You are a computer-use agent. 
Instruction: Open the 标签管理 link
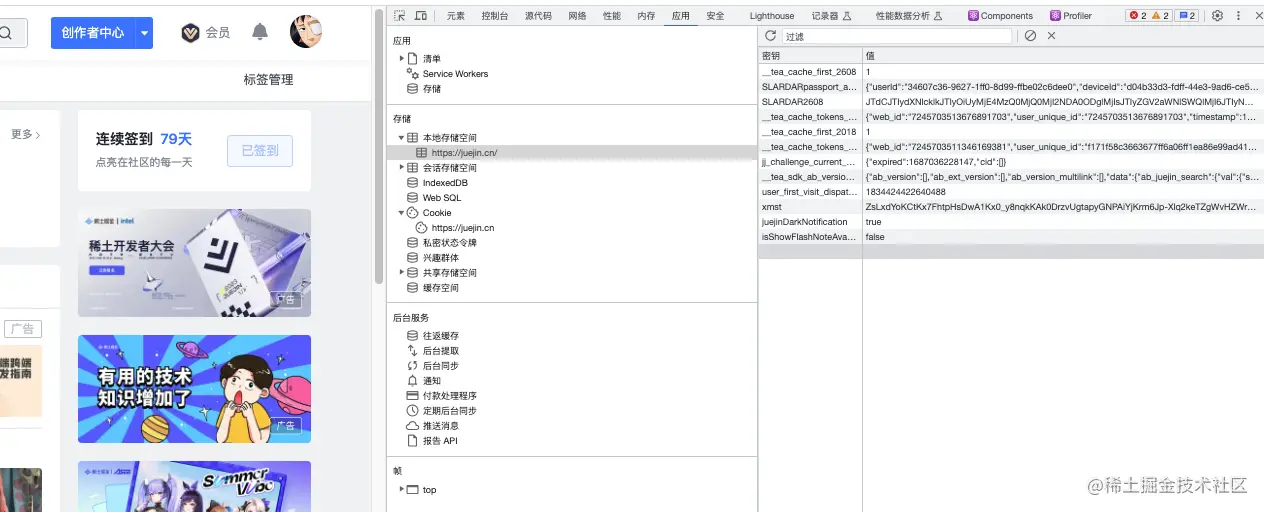pyautogui.click(x=268, y=79)
